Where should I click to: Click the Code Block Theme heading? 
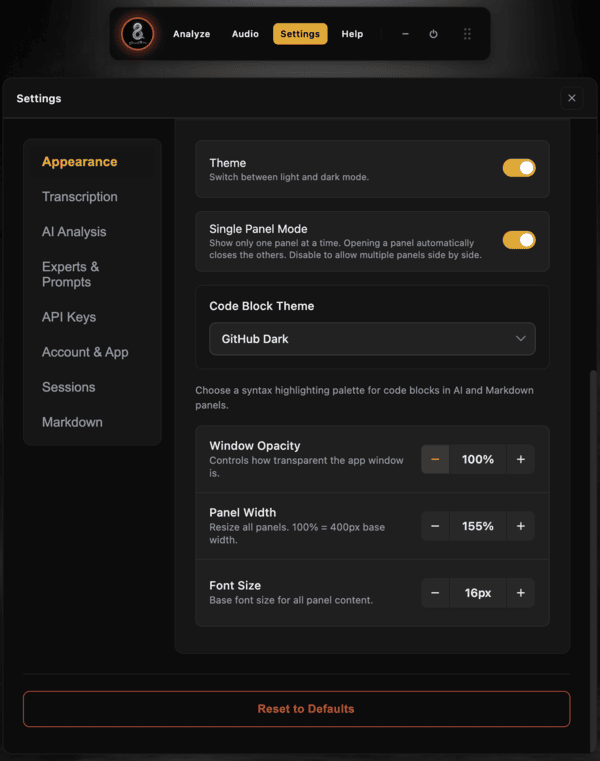click(x=262, y=306)
